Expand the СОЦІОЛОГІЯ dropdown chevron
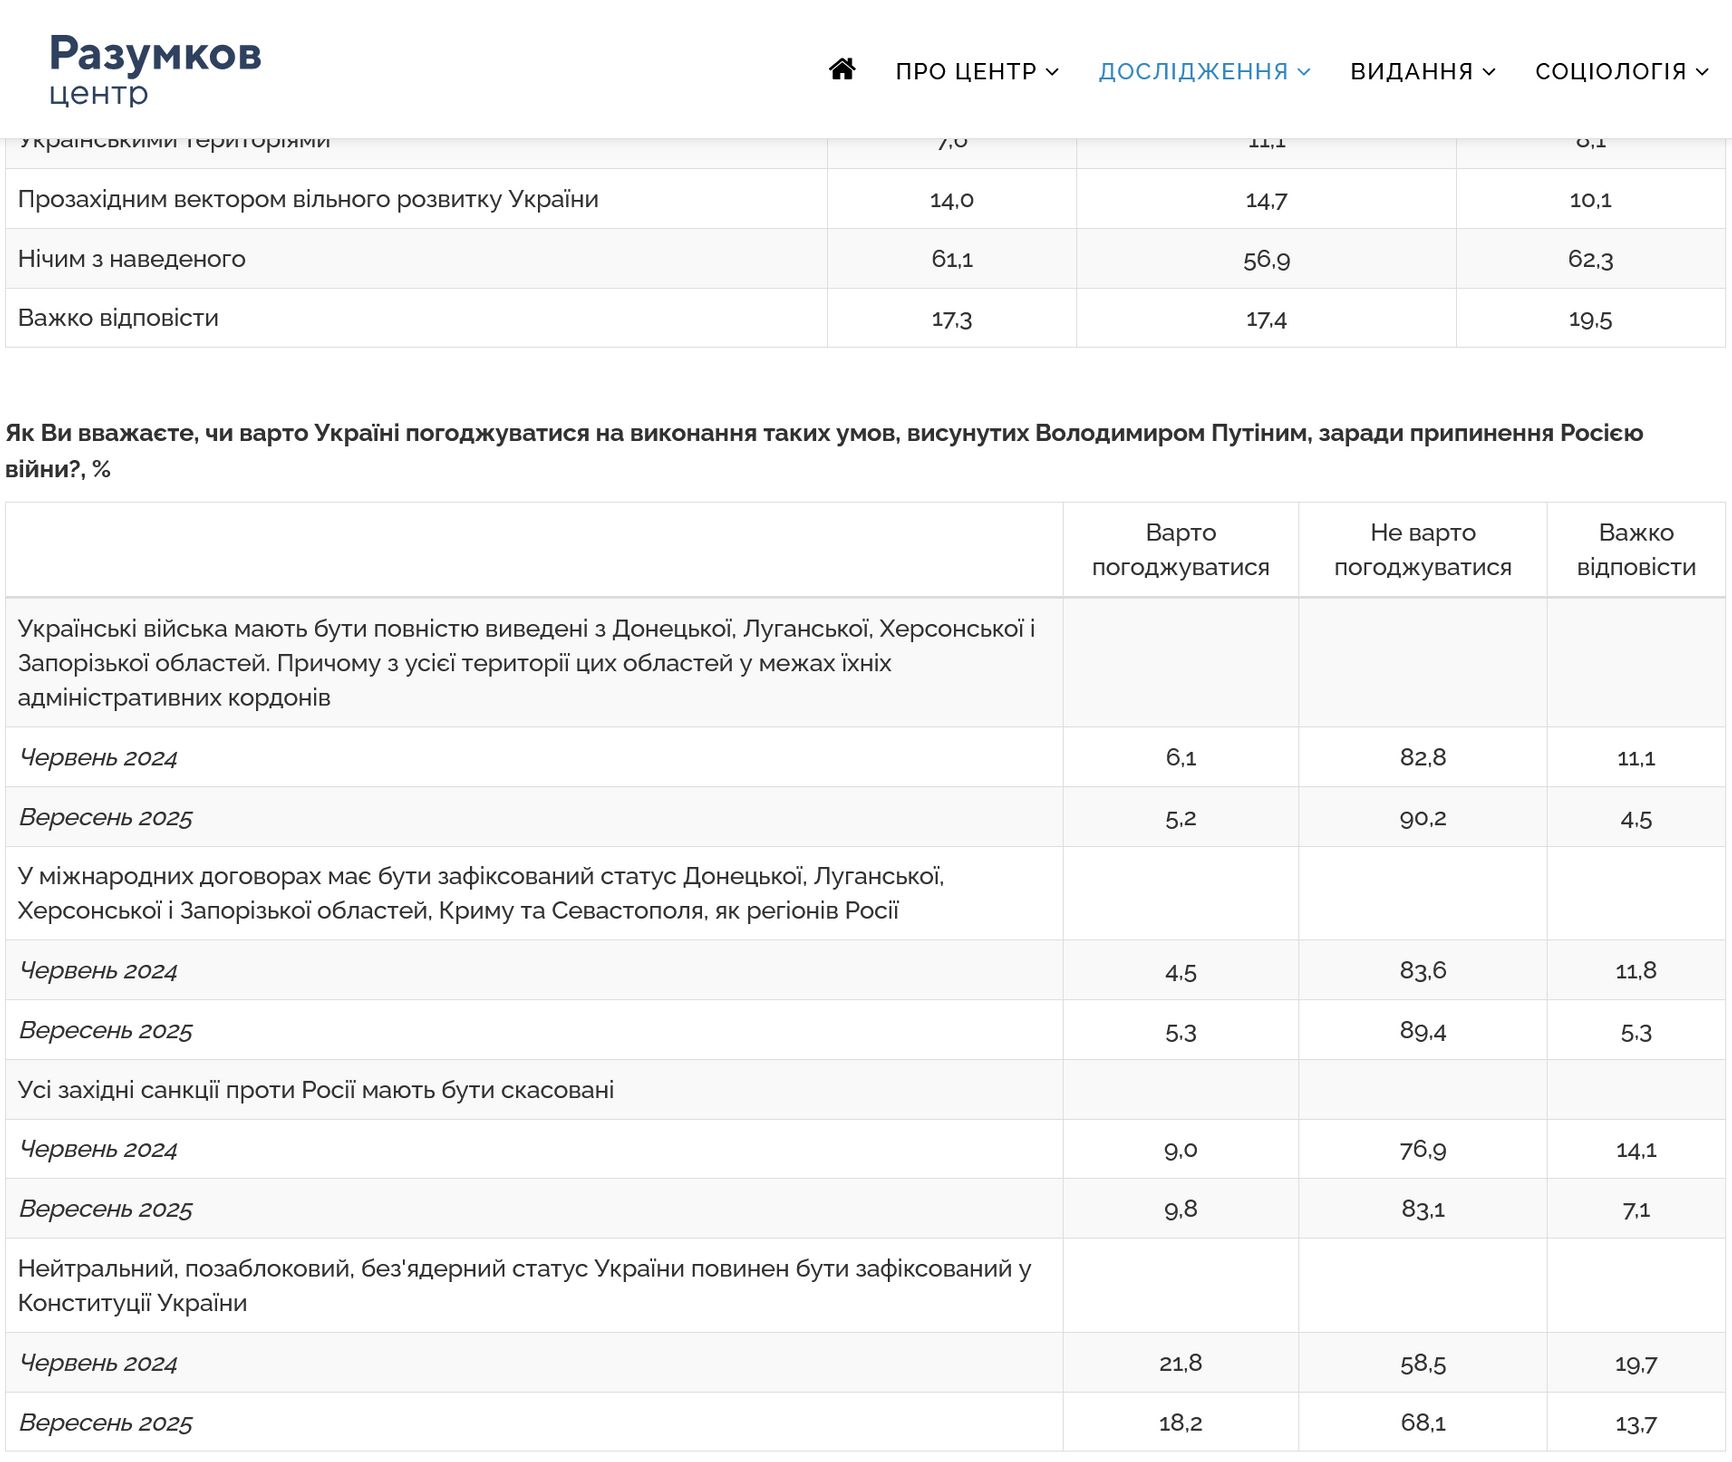The image size is (1732, 1462). pos(1702,72)
